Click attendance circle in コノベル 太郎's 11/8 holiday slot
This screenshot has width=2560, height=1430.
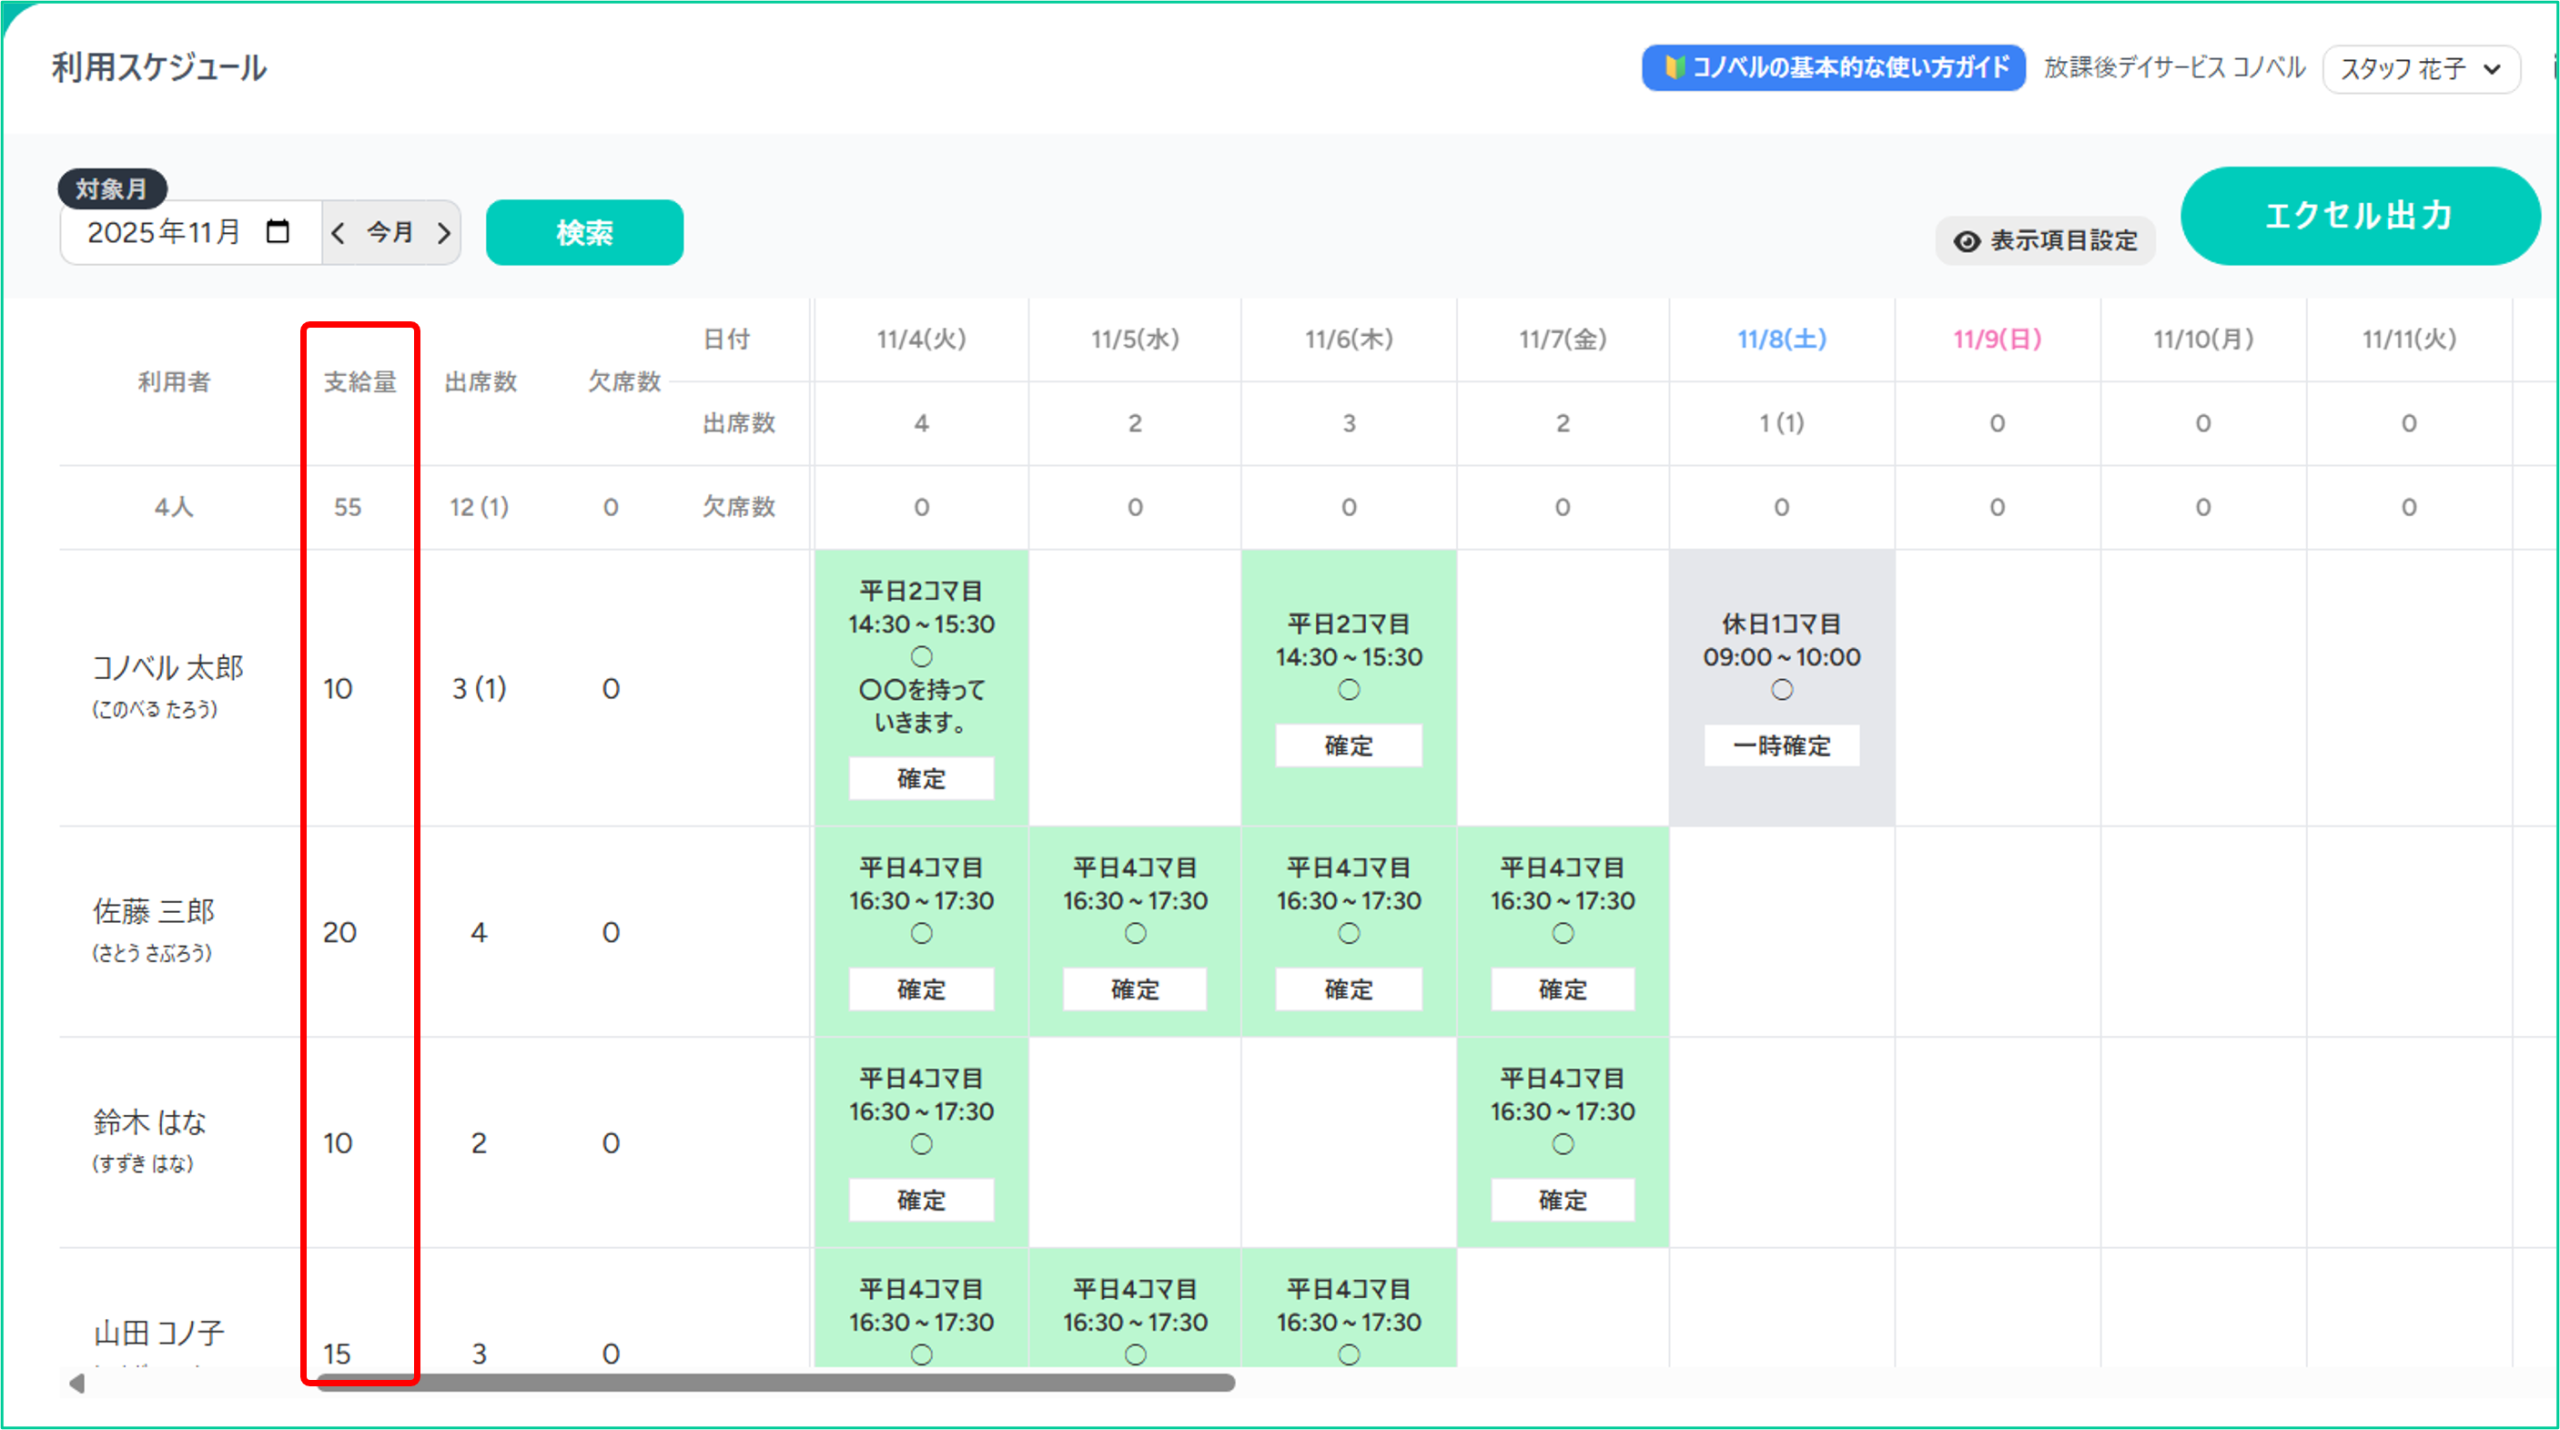[1781, 690]
